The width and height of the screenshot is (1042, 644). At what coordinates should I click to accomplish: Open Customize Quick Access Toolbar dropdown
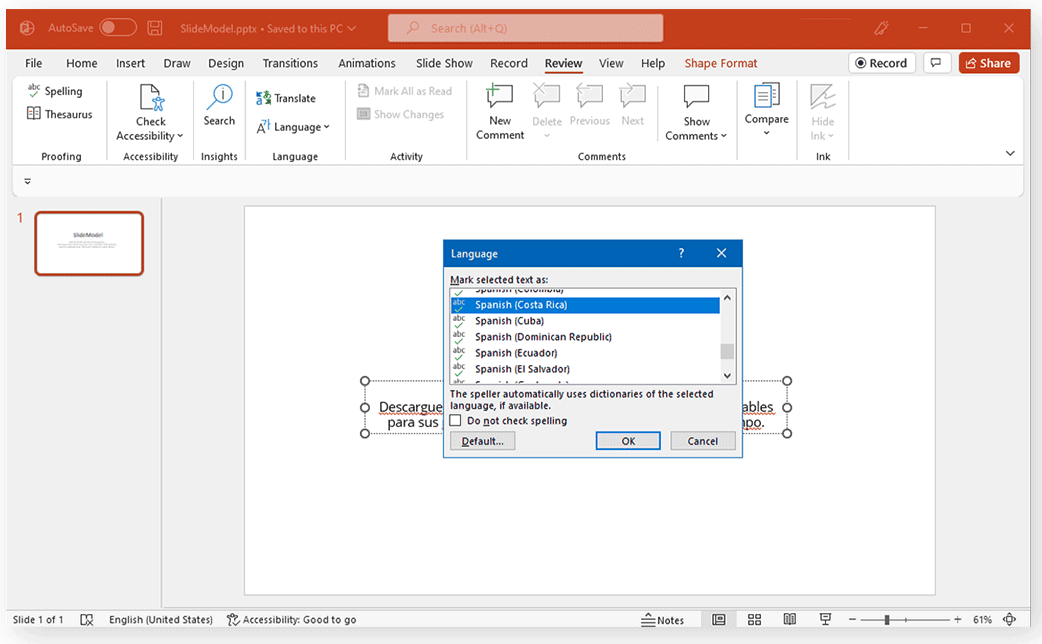tap(27, 181)
